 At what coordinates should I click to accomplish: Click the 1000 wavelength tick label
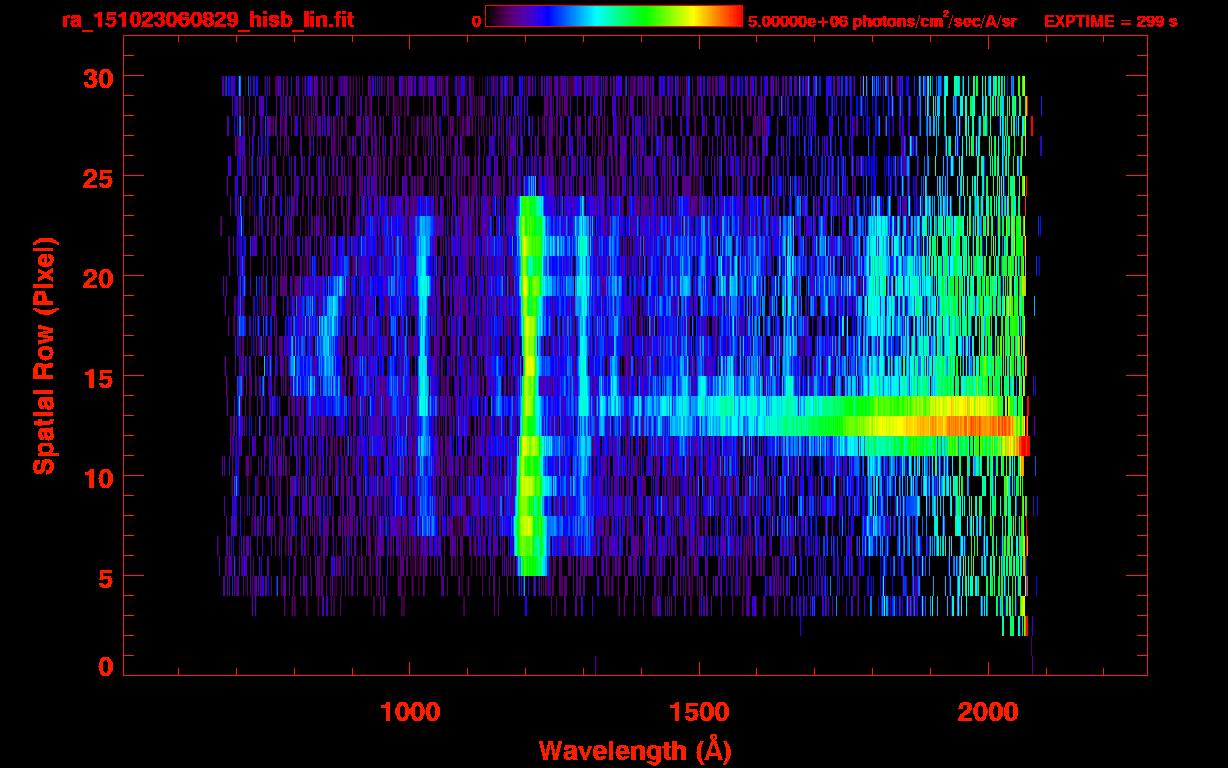tap(410, 711)
